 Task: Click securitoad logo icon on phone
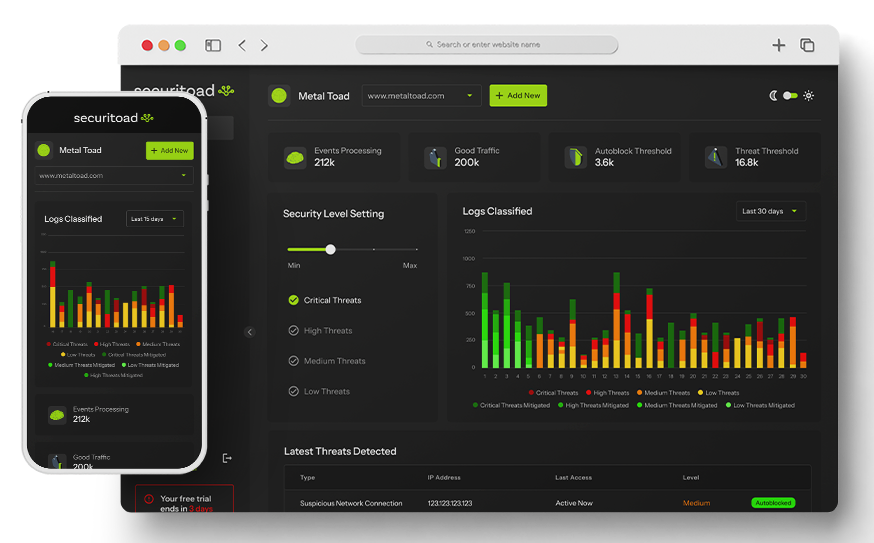(147, 118)
